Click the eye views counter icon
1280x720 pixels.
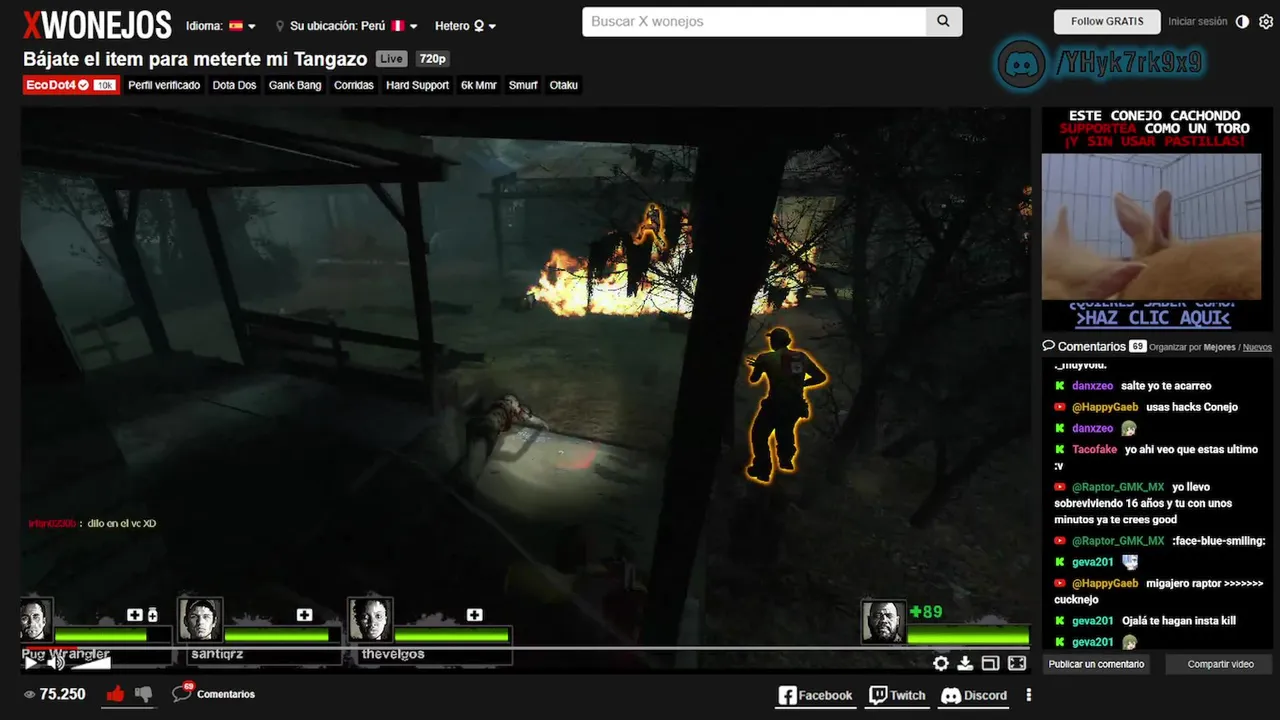pos(29,694)
